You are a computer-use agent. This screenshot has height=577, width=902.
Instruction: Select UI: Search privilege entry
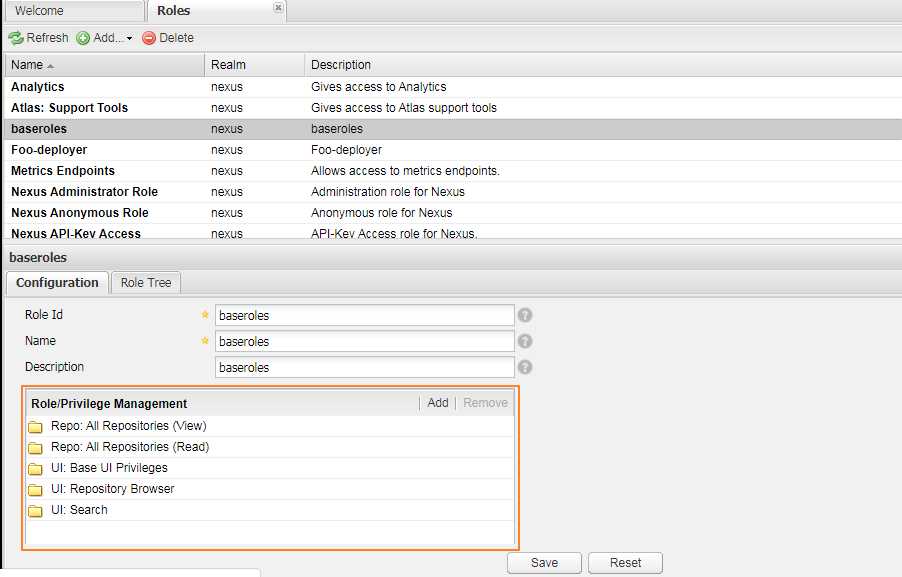coord(270,510)
